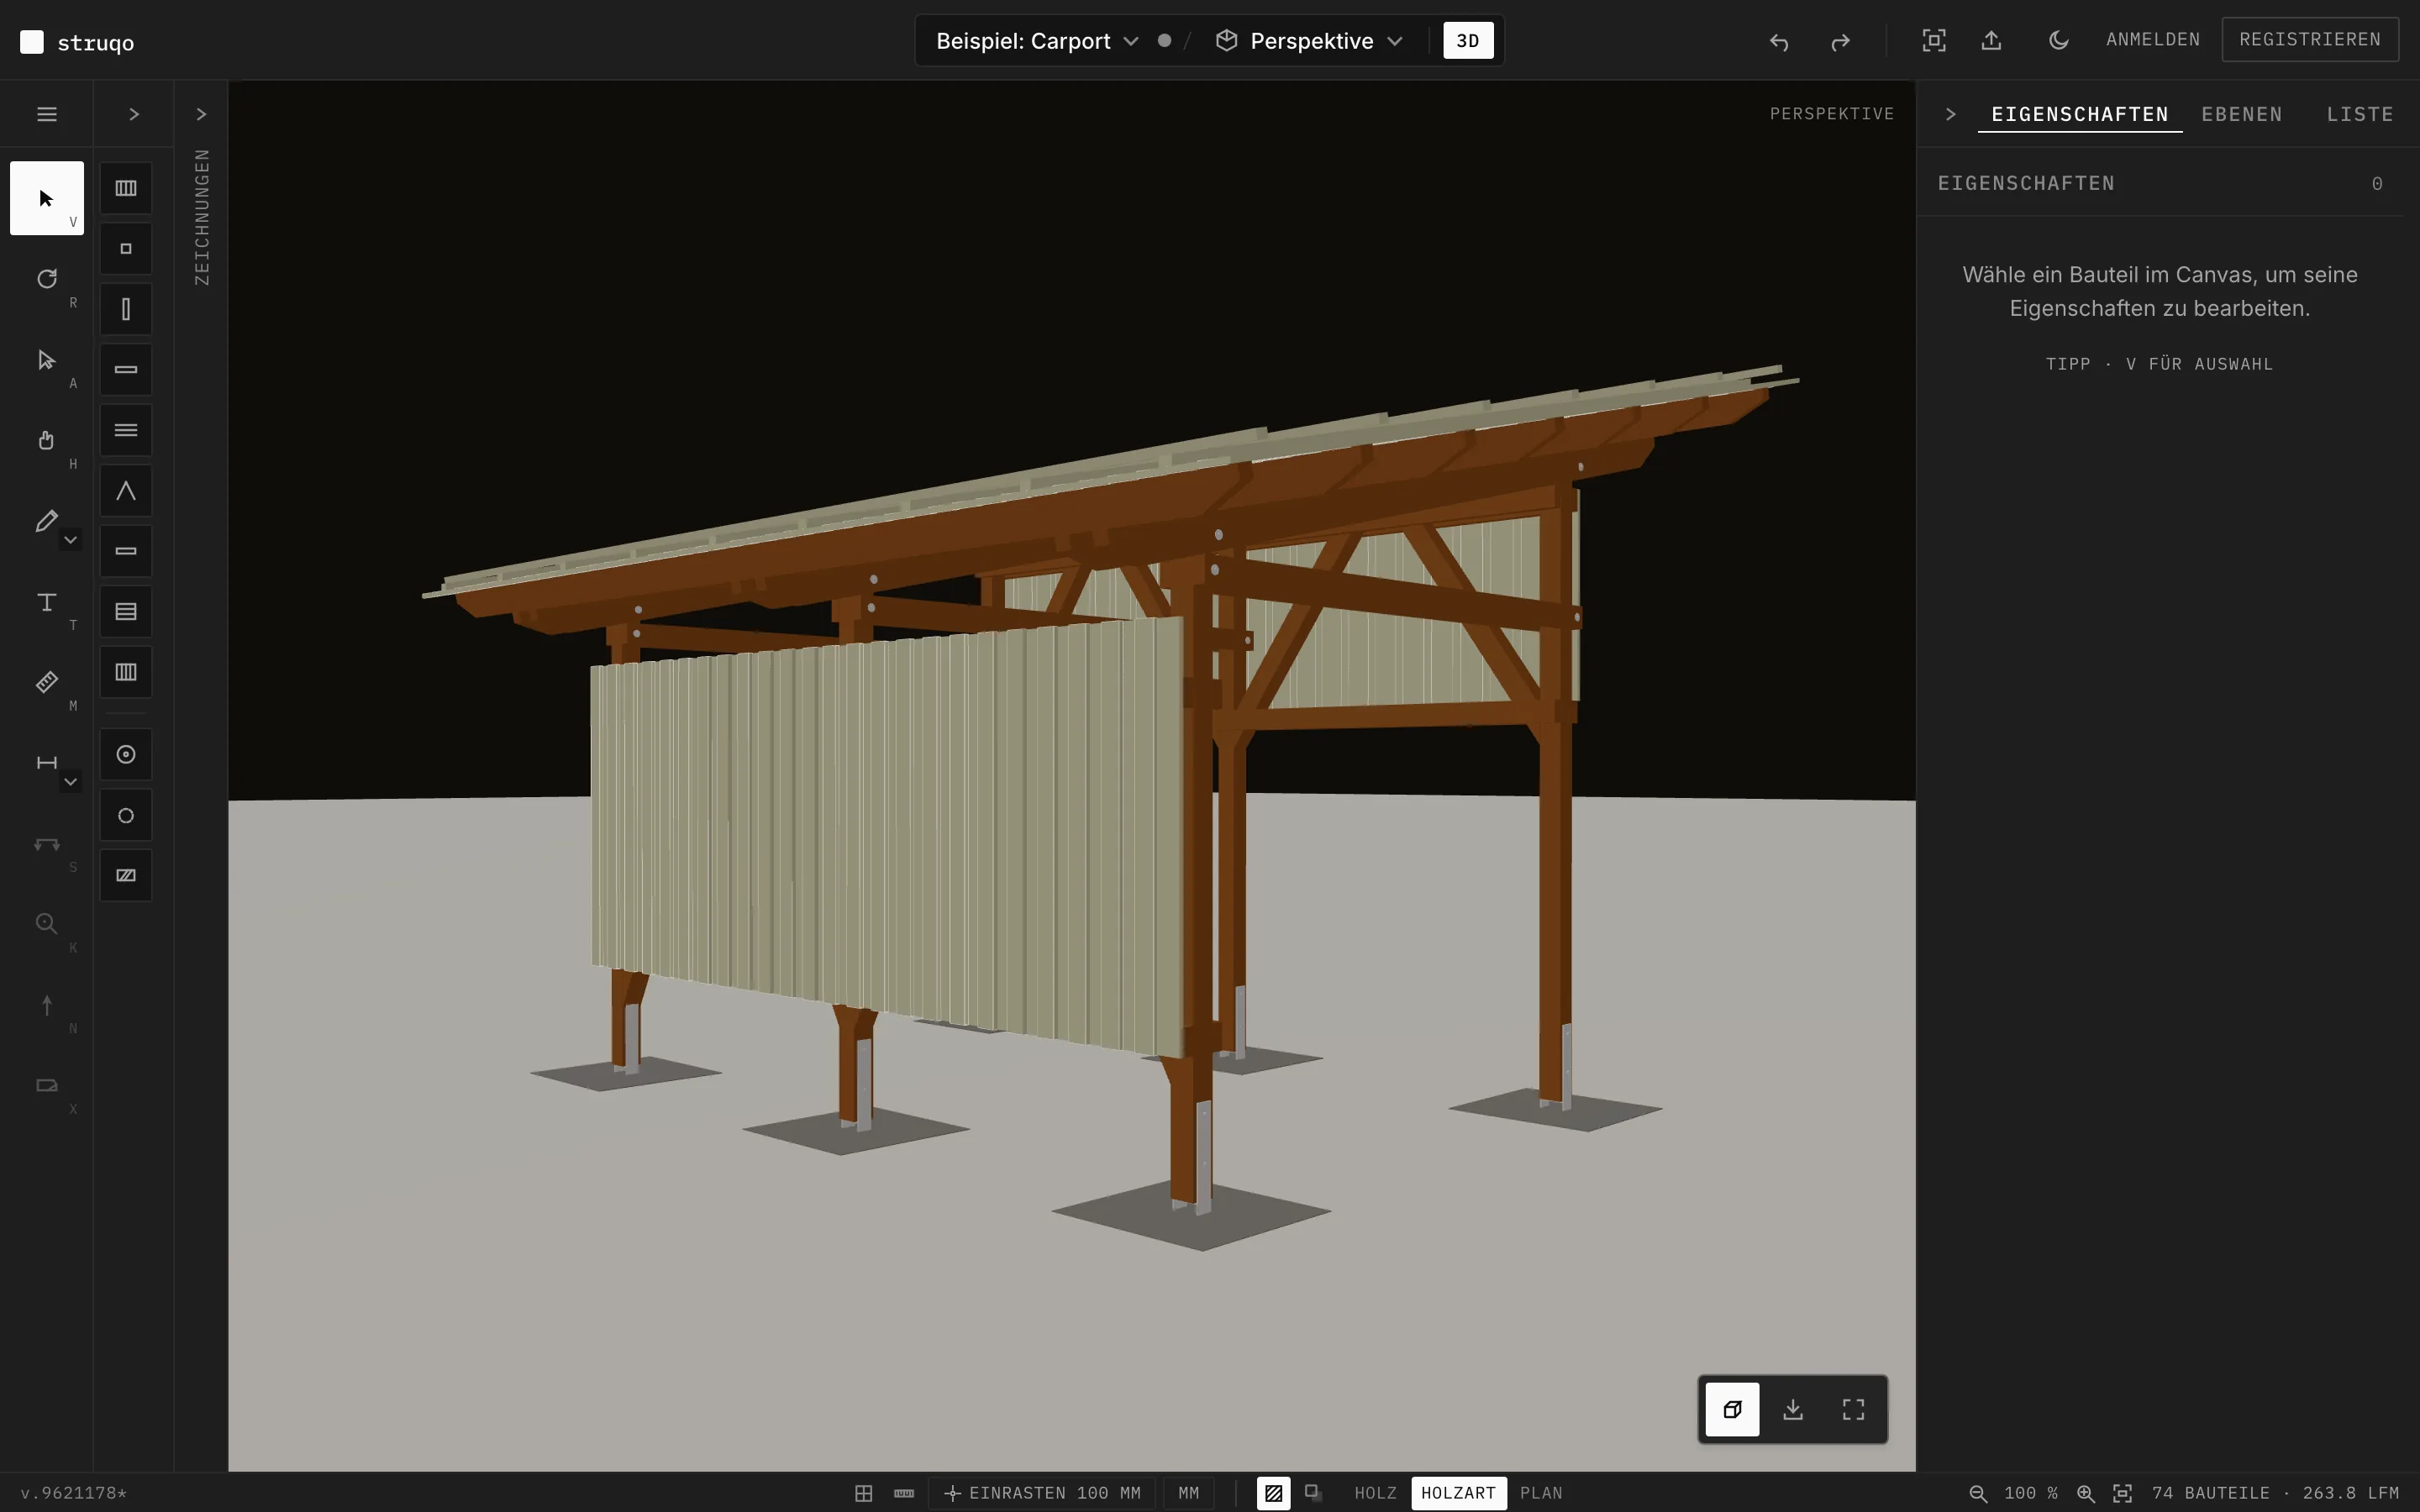Pick the plain circle component icon
The height and width of the screenshot is (1512, 2420).
[126, 816]
